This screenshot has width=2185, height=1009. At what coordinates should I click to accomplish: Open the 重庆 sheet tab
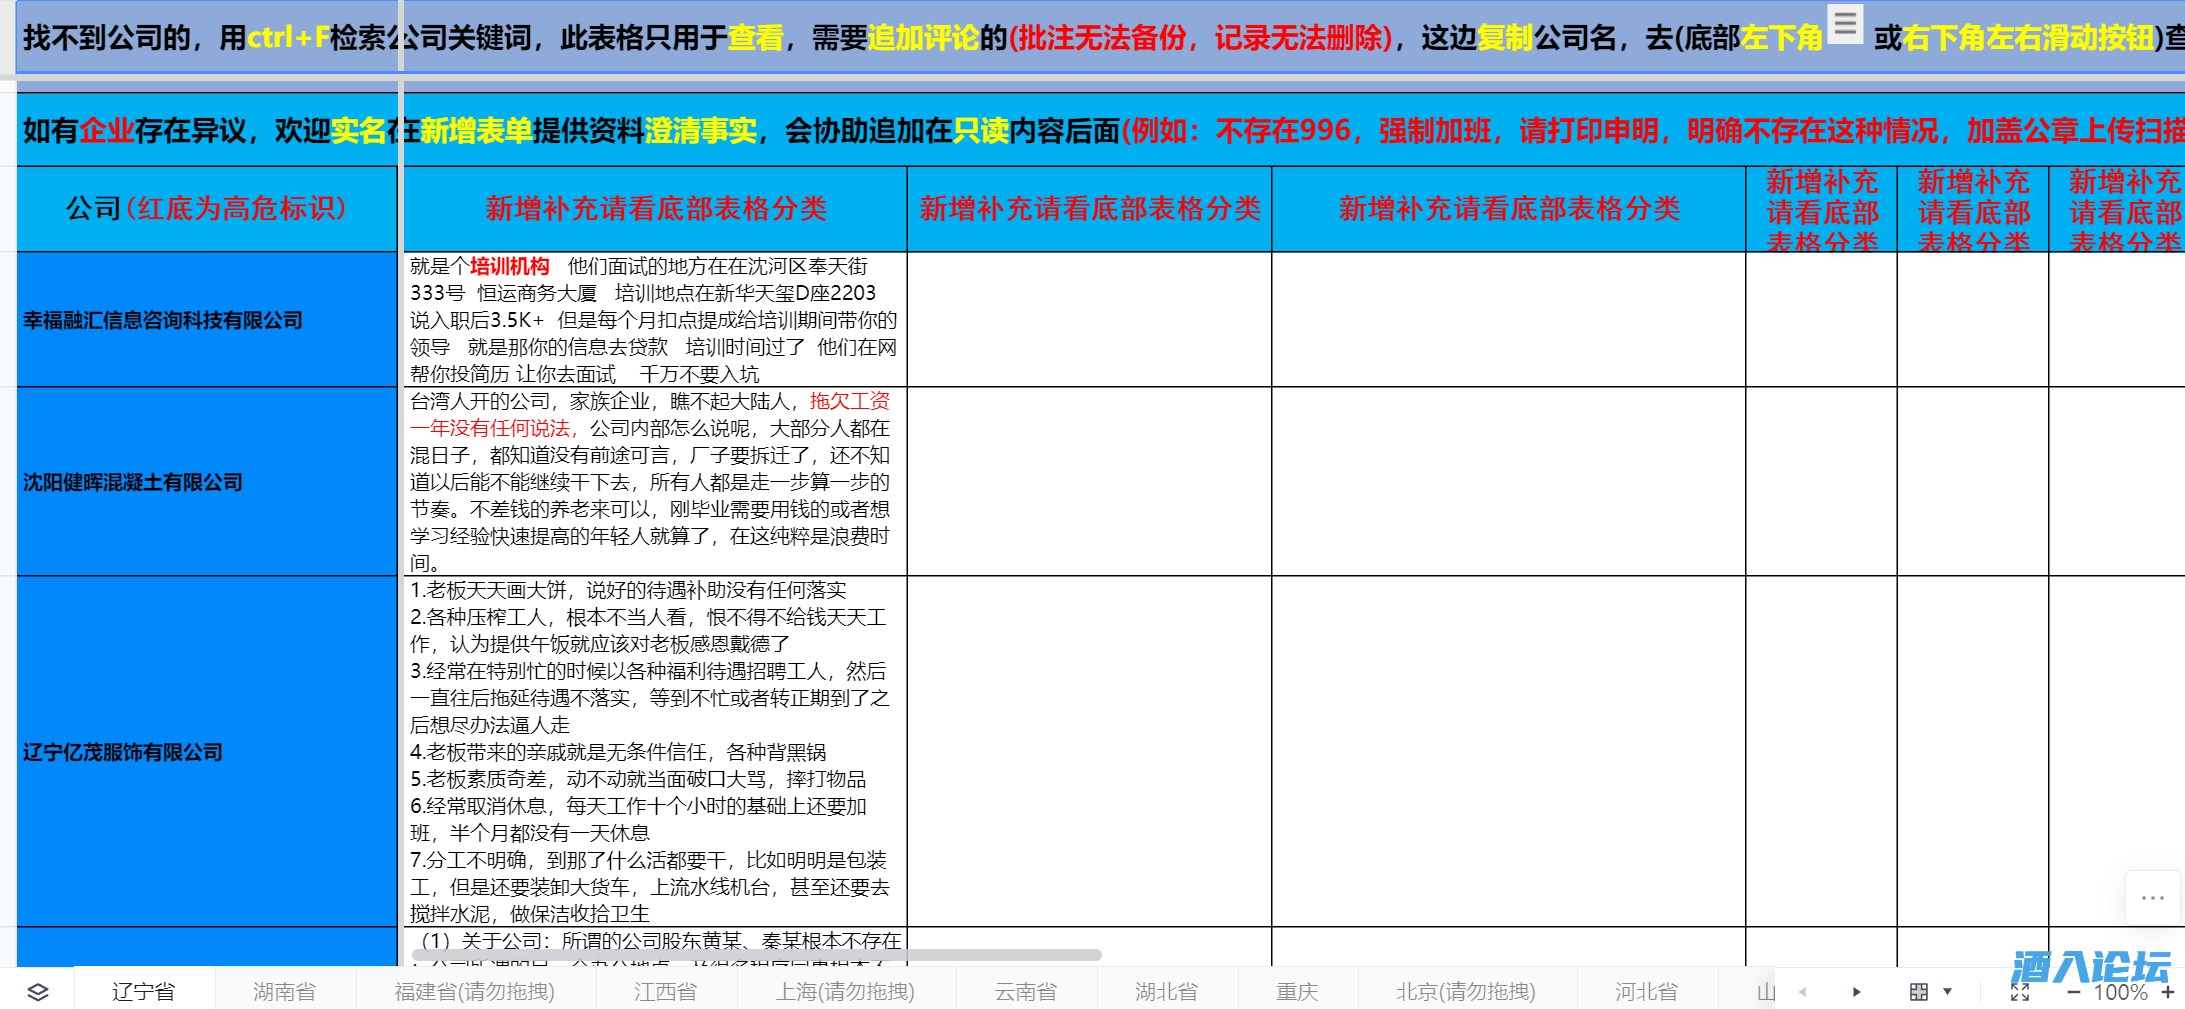click(x=1297, y=991)
